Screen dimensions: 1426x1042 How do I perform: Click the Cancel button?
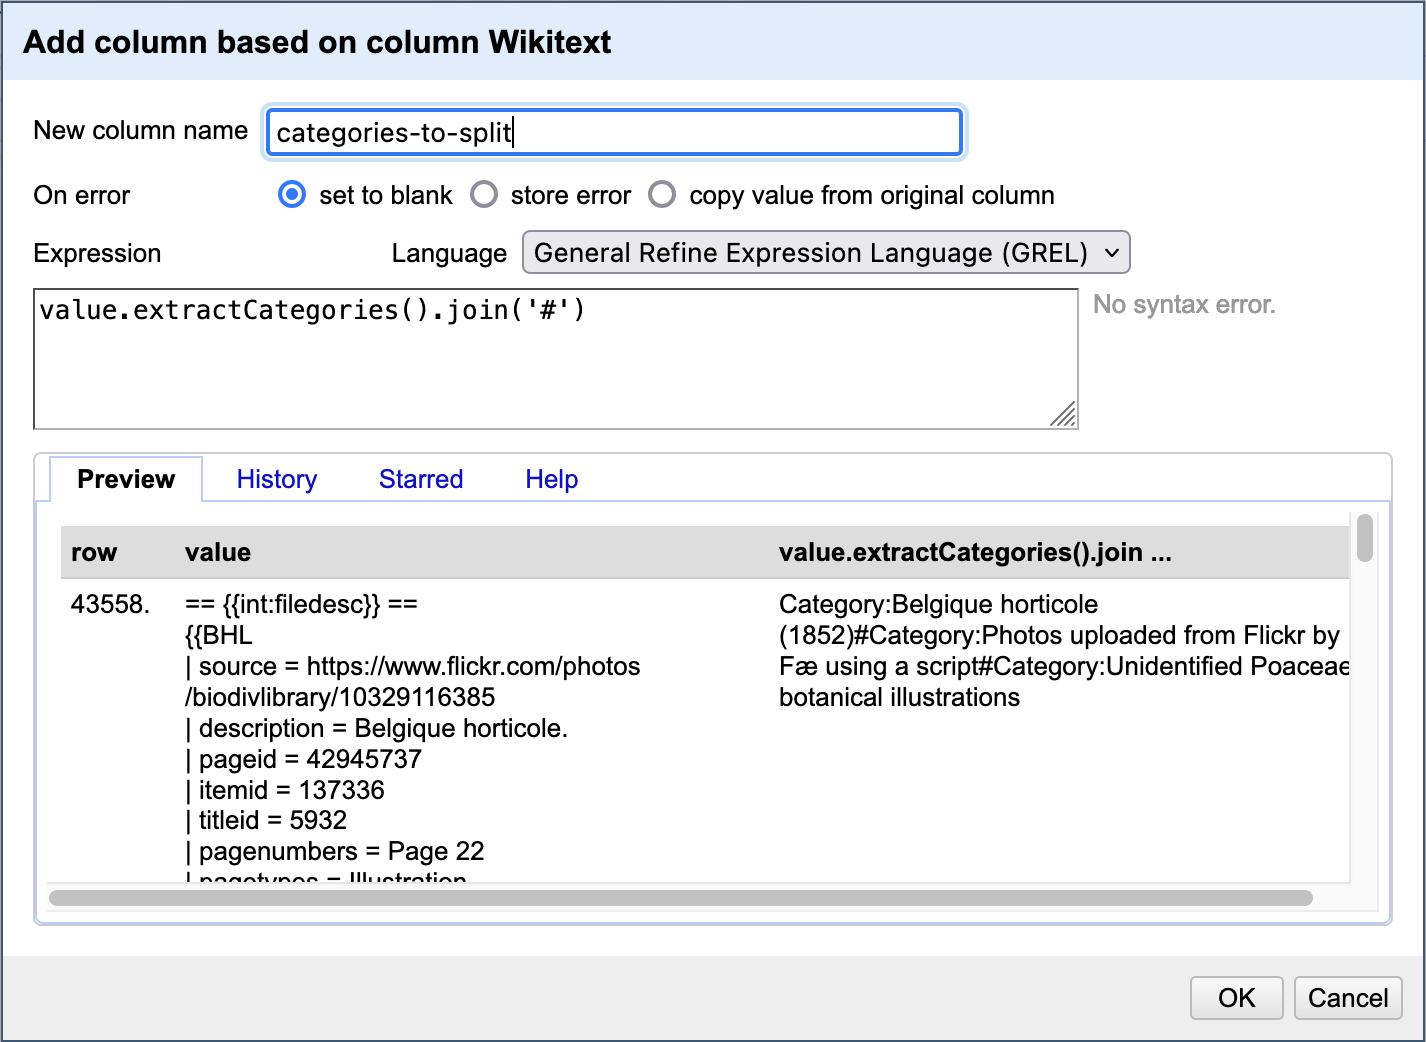point(1348,998)
